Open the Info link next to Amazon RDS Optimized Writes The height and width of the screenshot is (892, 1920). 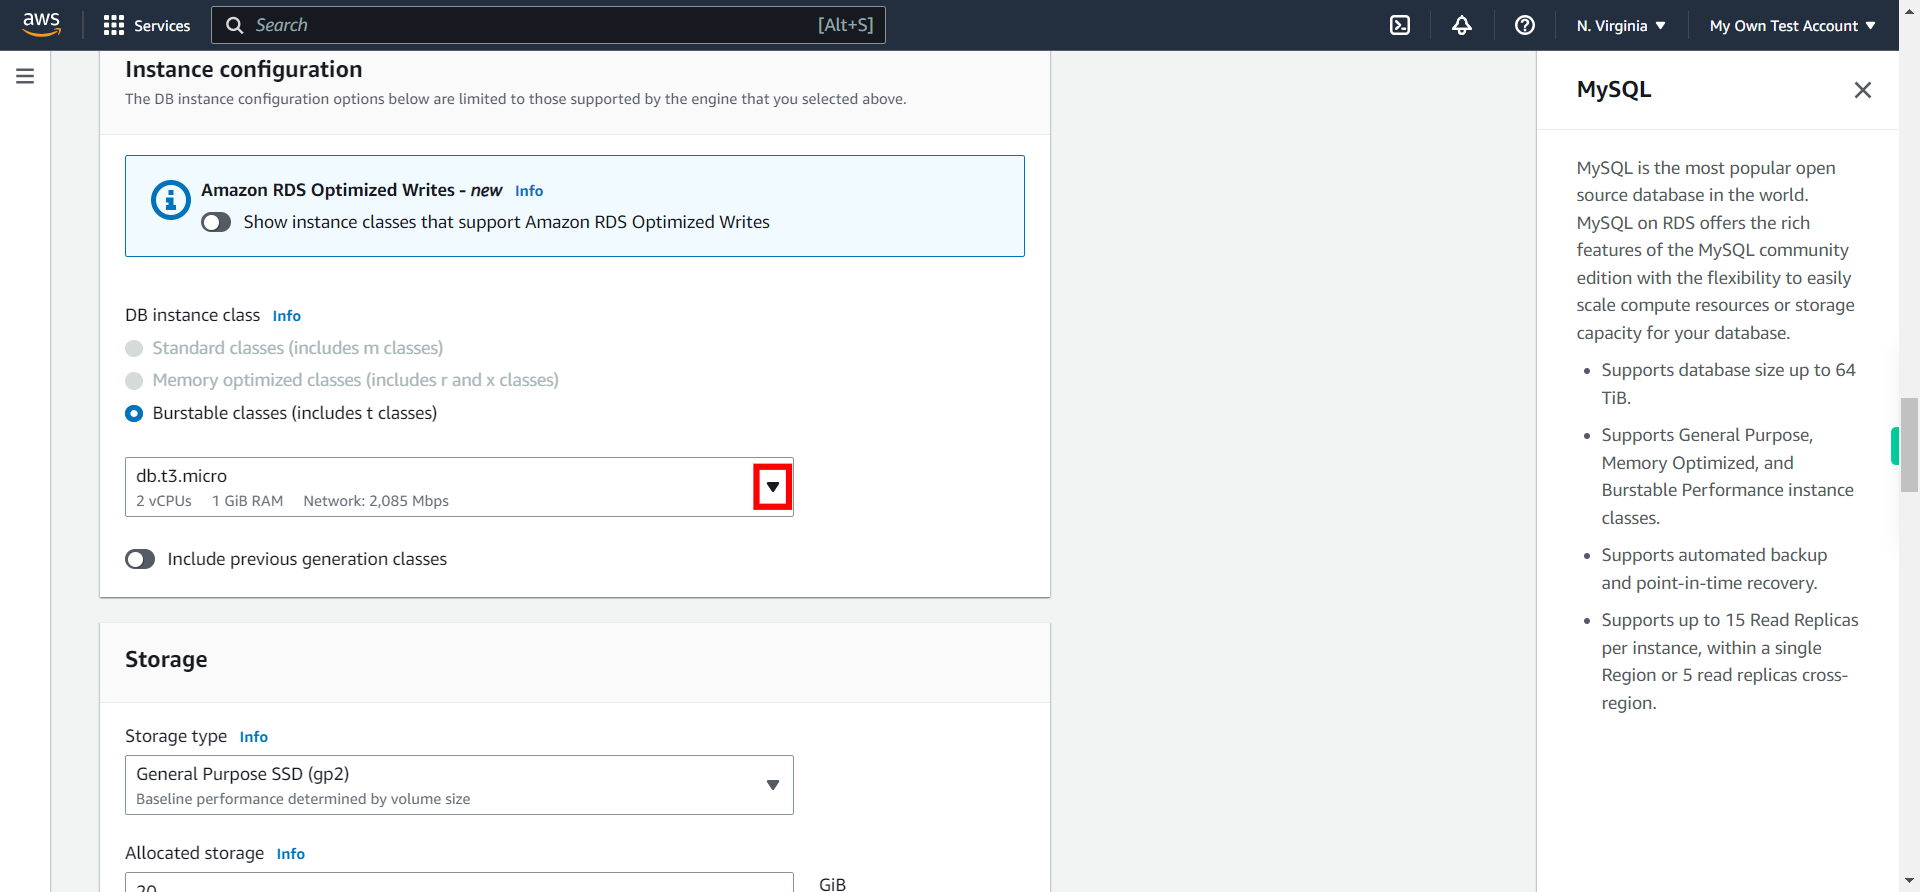pos(529,191)
